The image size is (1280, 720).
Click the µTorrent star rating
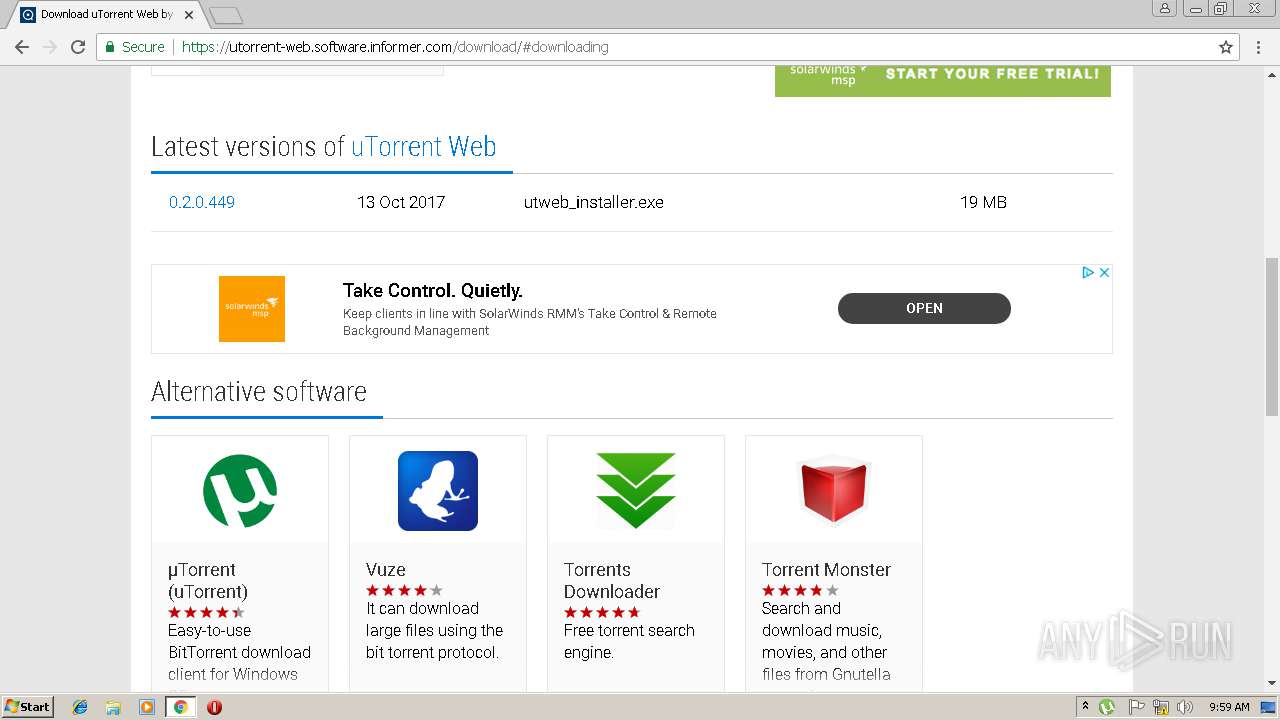point(206,613)
